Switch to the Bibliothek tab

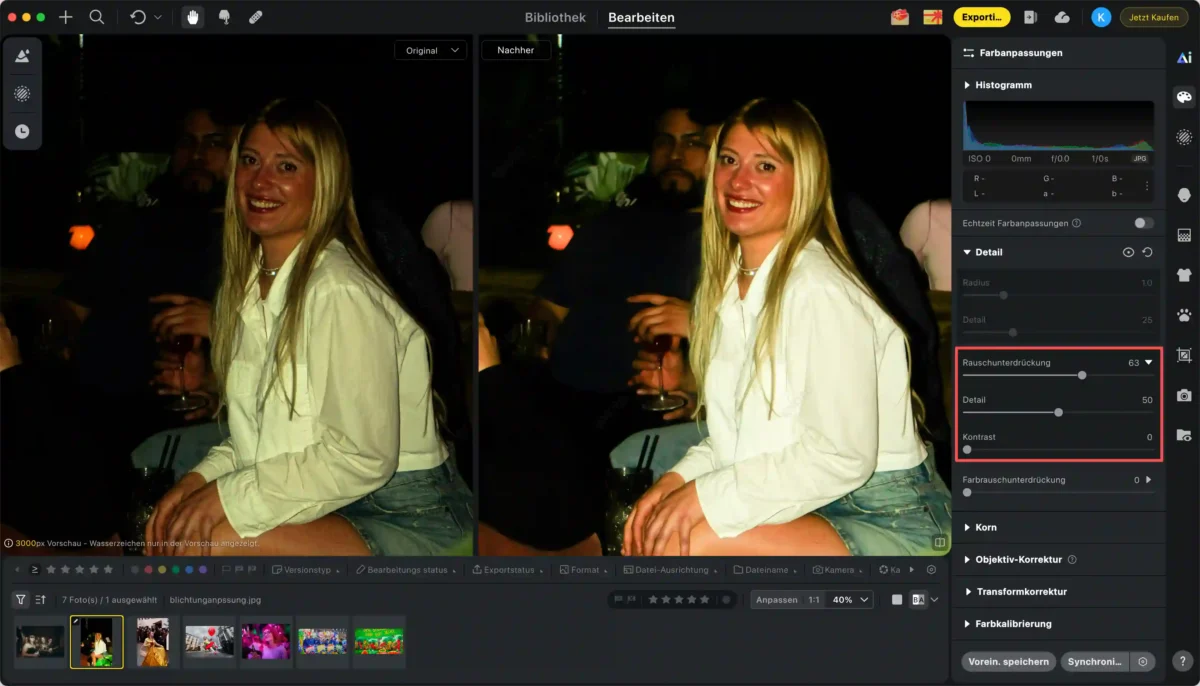[555, 17]
